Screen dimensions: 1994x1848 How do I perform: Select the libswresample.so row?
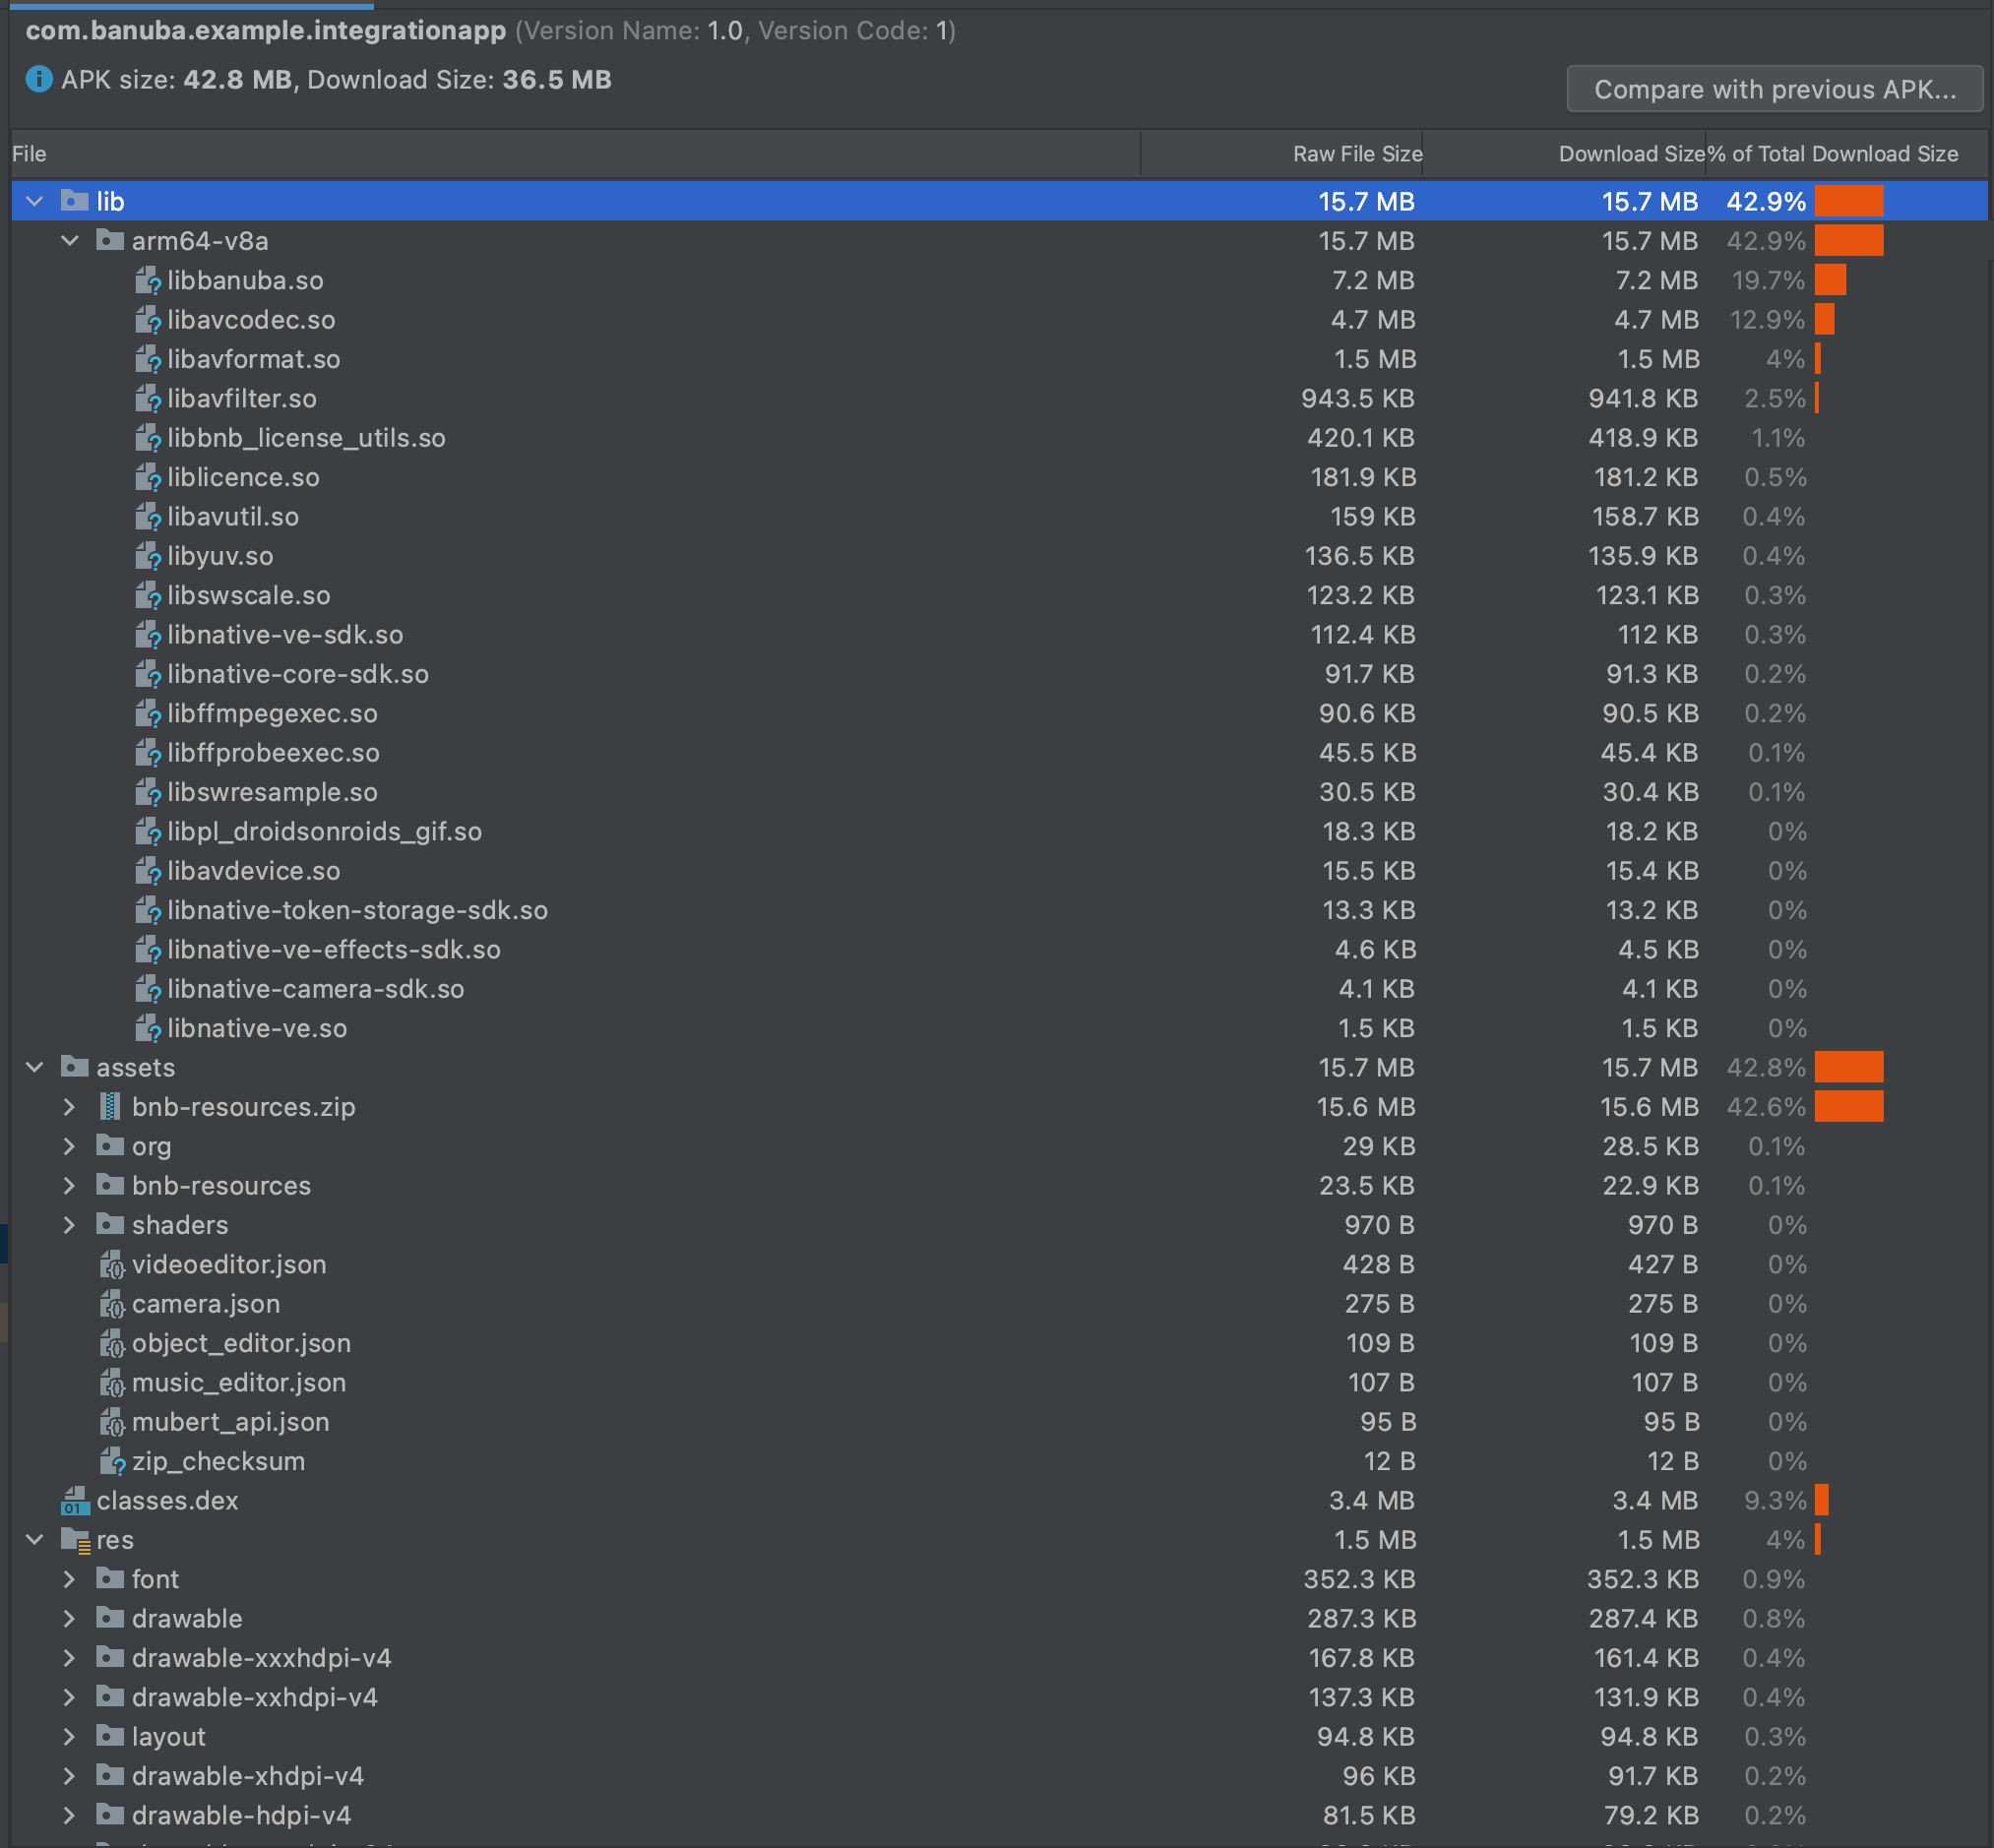[999, 792]
